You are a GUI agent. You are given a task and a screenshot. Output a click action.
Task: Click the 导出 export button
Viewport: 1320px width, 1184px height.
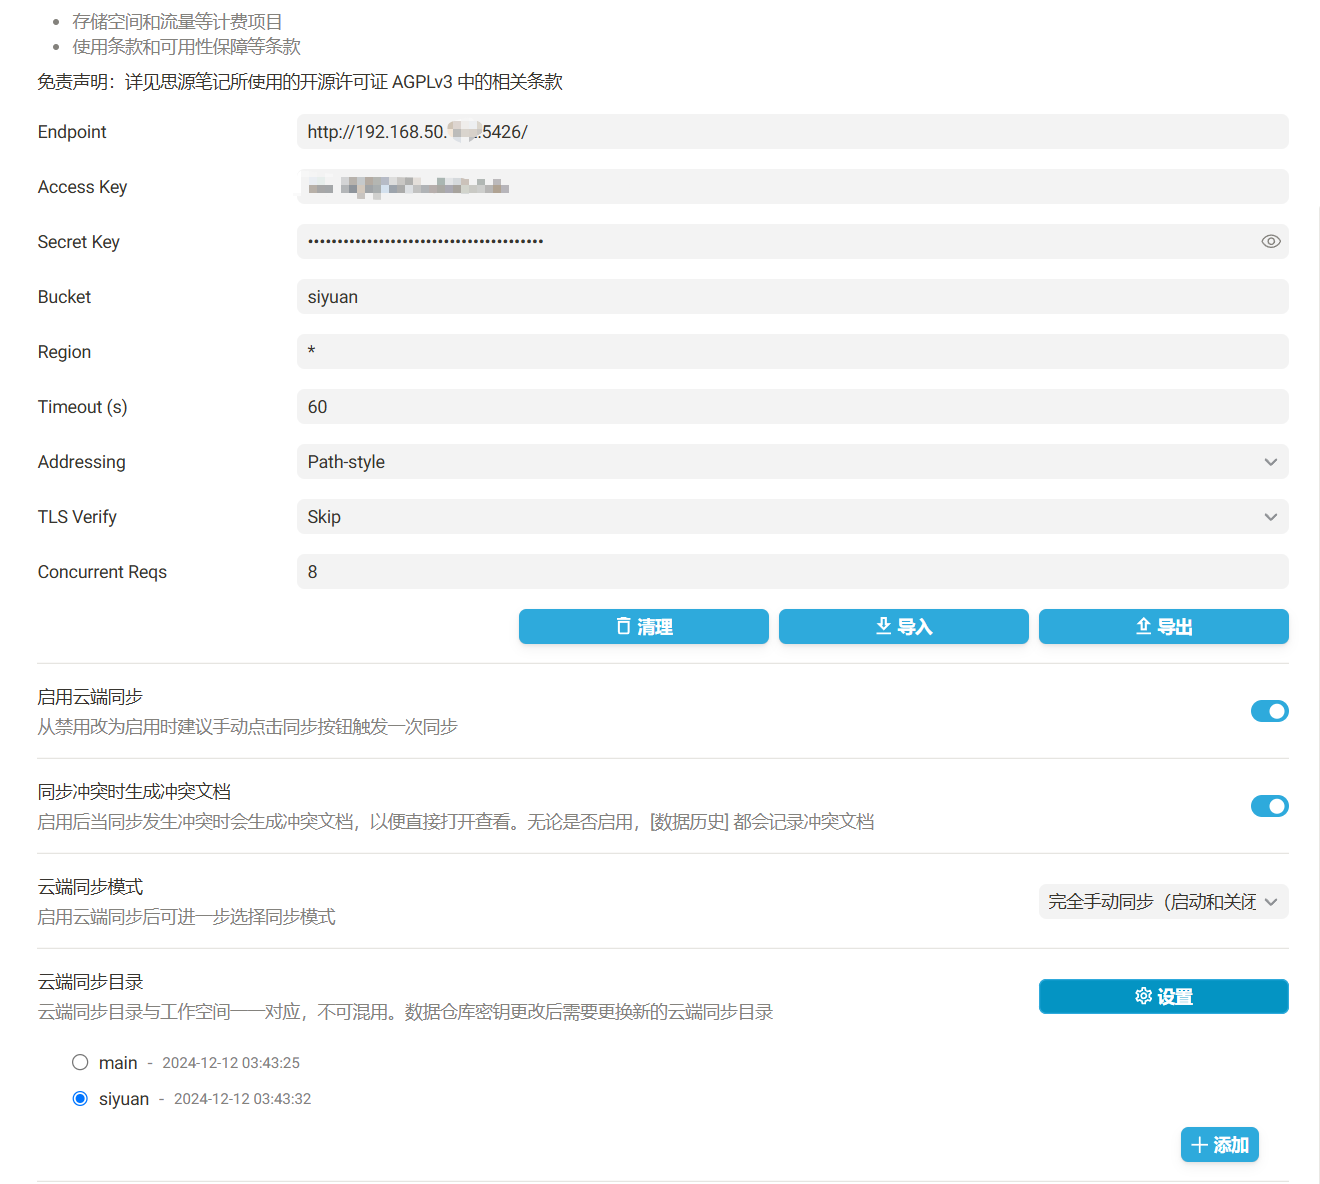pyautogui.click(x=1164, y=627)
